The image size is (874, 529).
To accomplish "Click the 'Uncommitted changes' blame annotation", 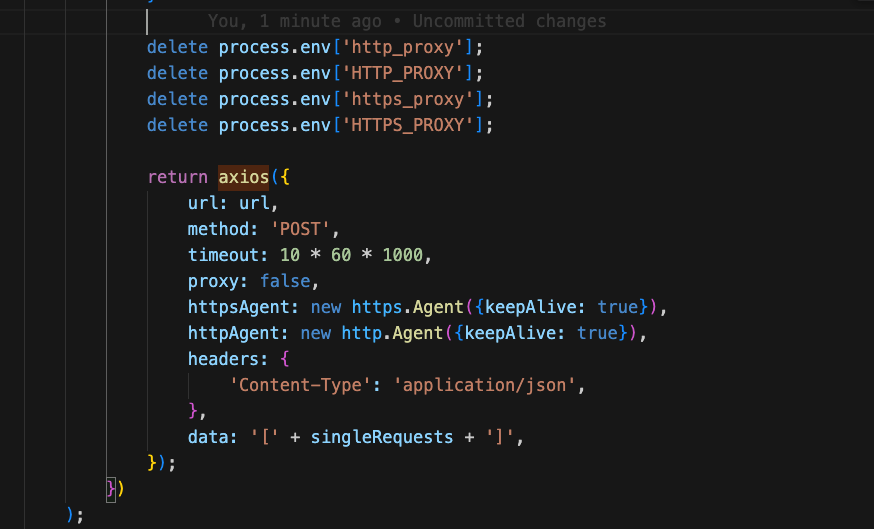I will (509, 21).
